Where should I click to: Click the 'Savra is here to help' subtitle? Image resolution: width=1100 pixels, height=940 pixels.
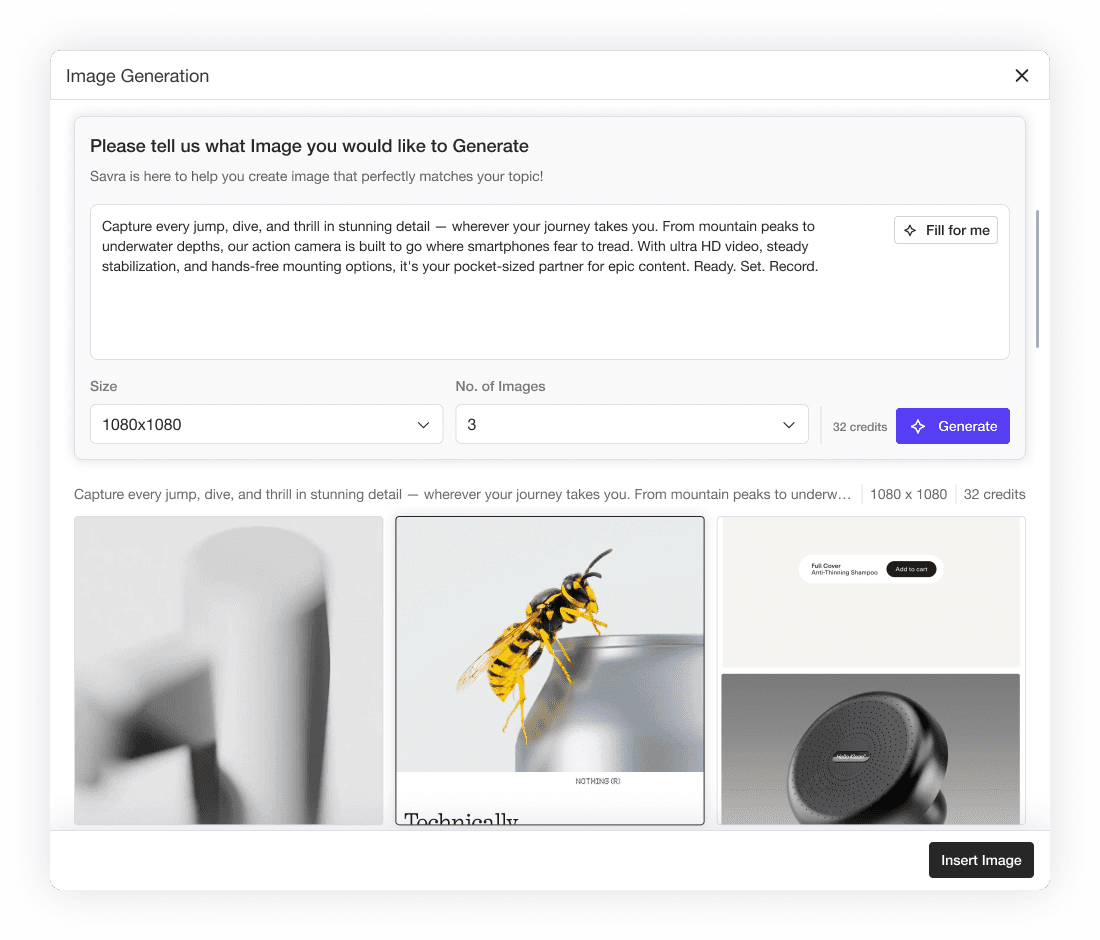tap(316, 176)
